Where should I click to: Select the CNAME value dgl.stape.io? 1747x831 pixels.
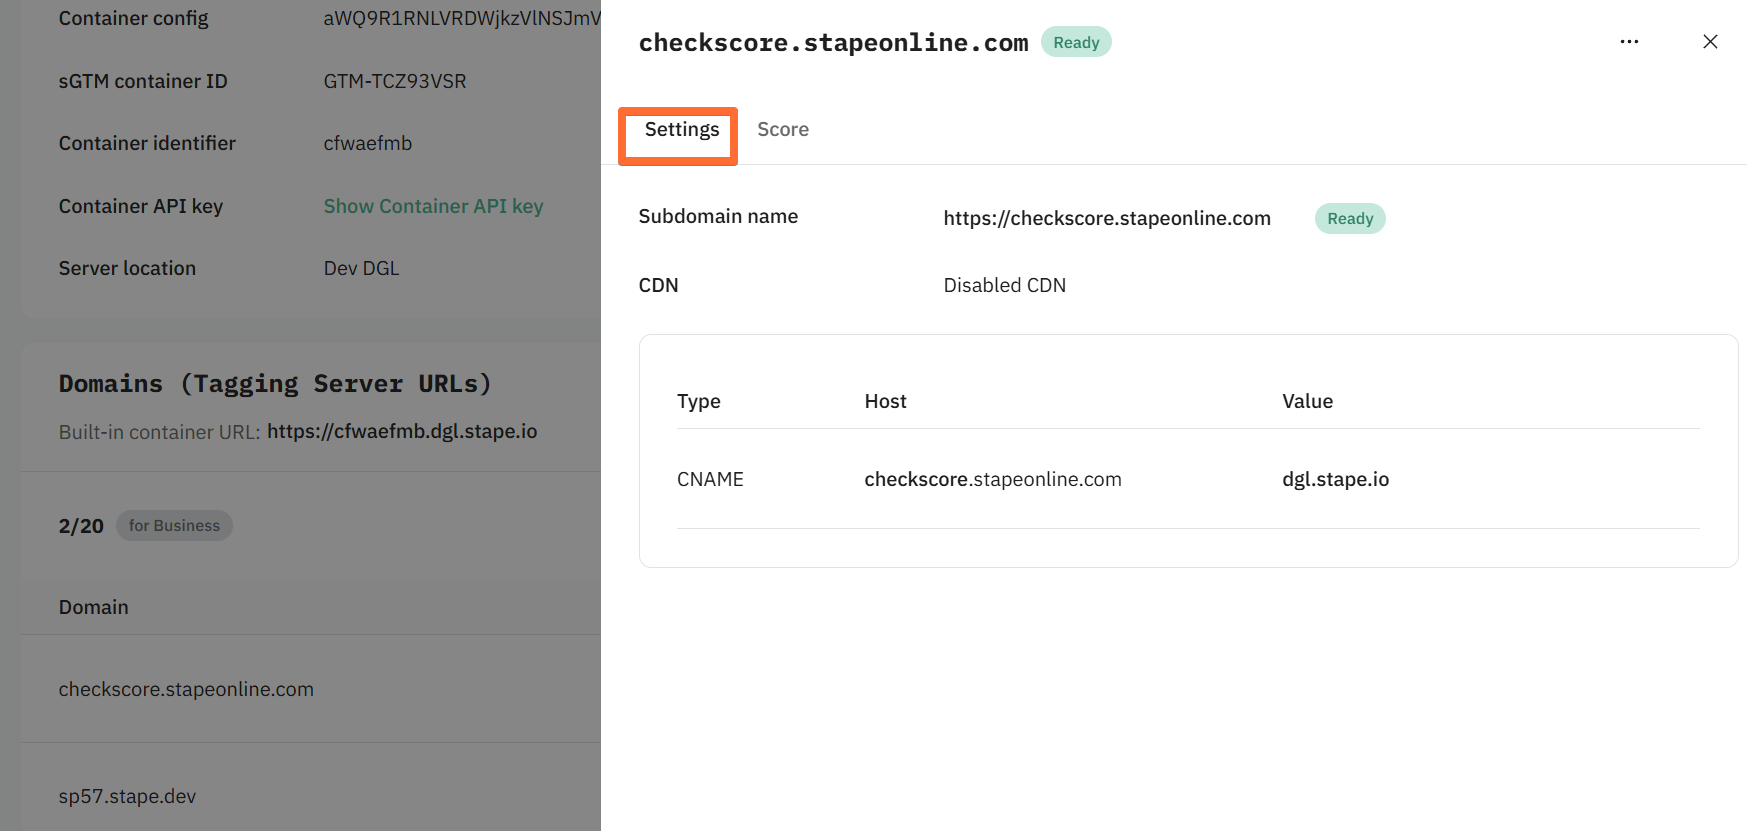(x=1335, y=479)
